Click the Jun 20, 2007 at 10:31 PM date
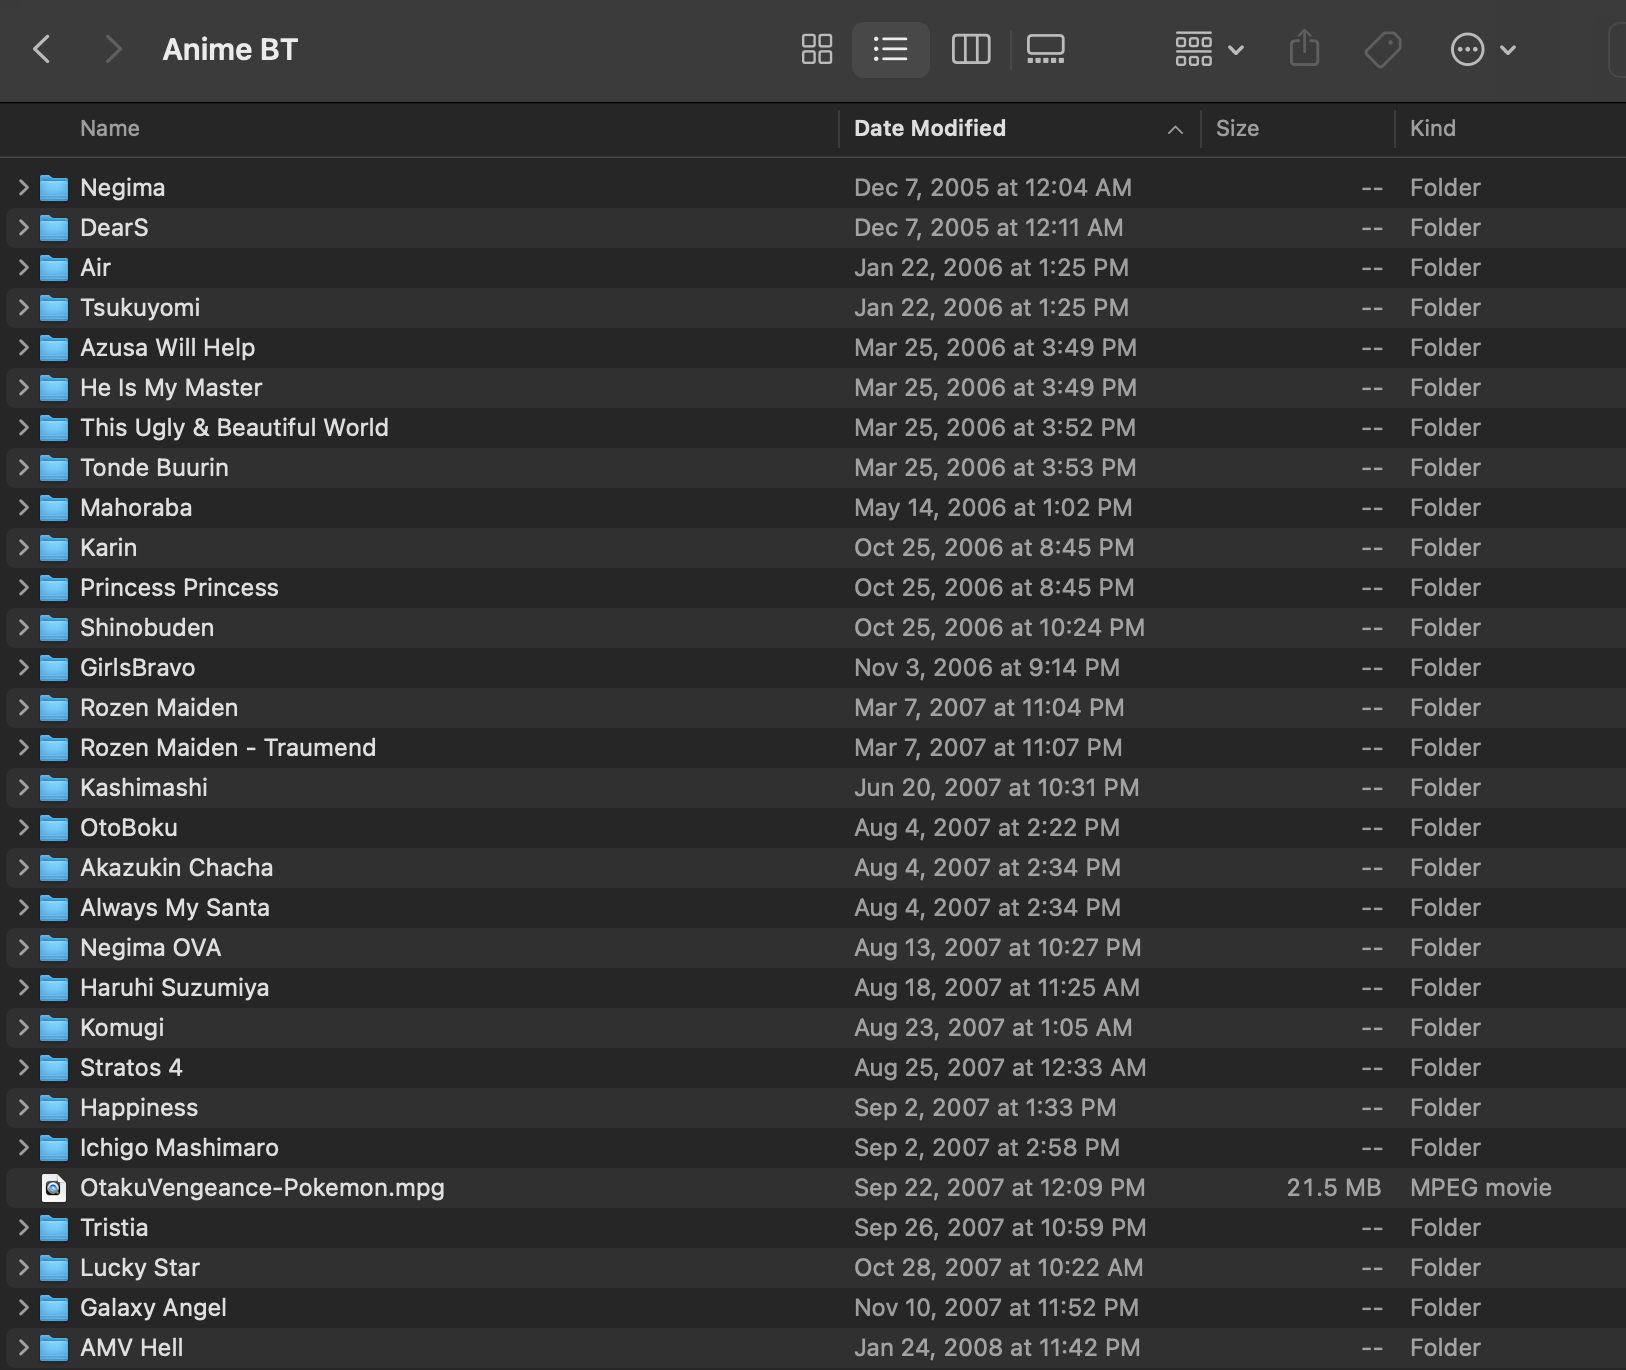 click(997, 787)
